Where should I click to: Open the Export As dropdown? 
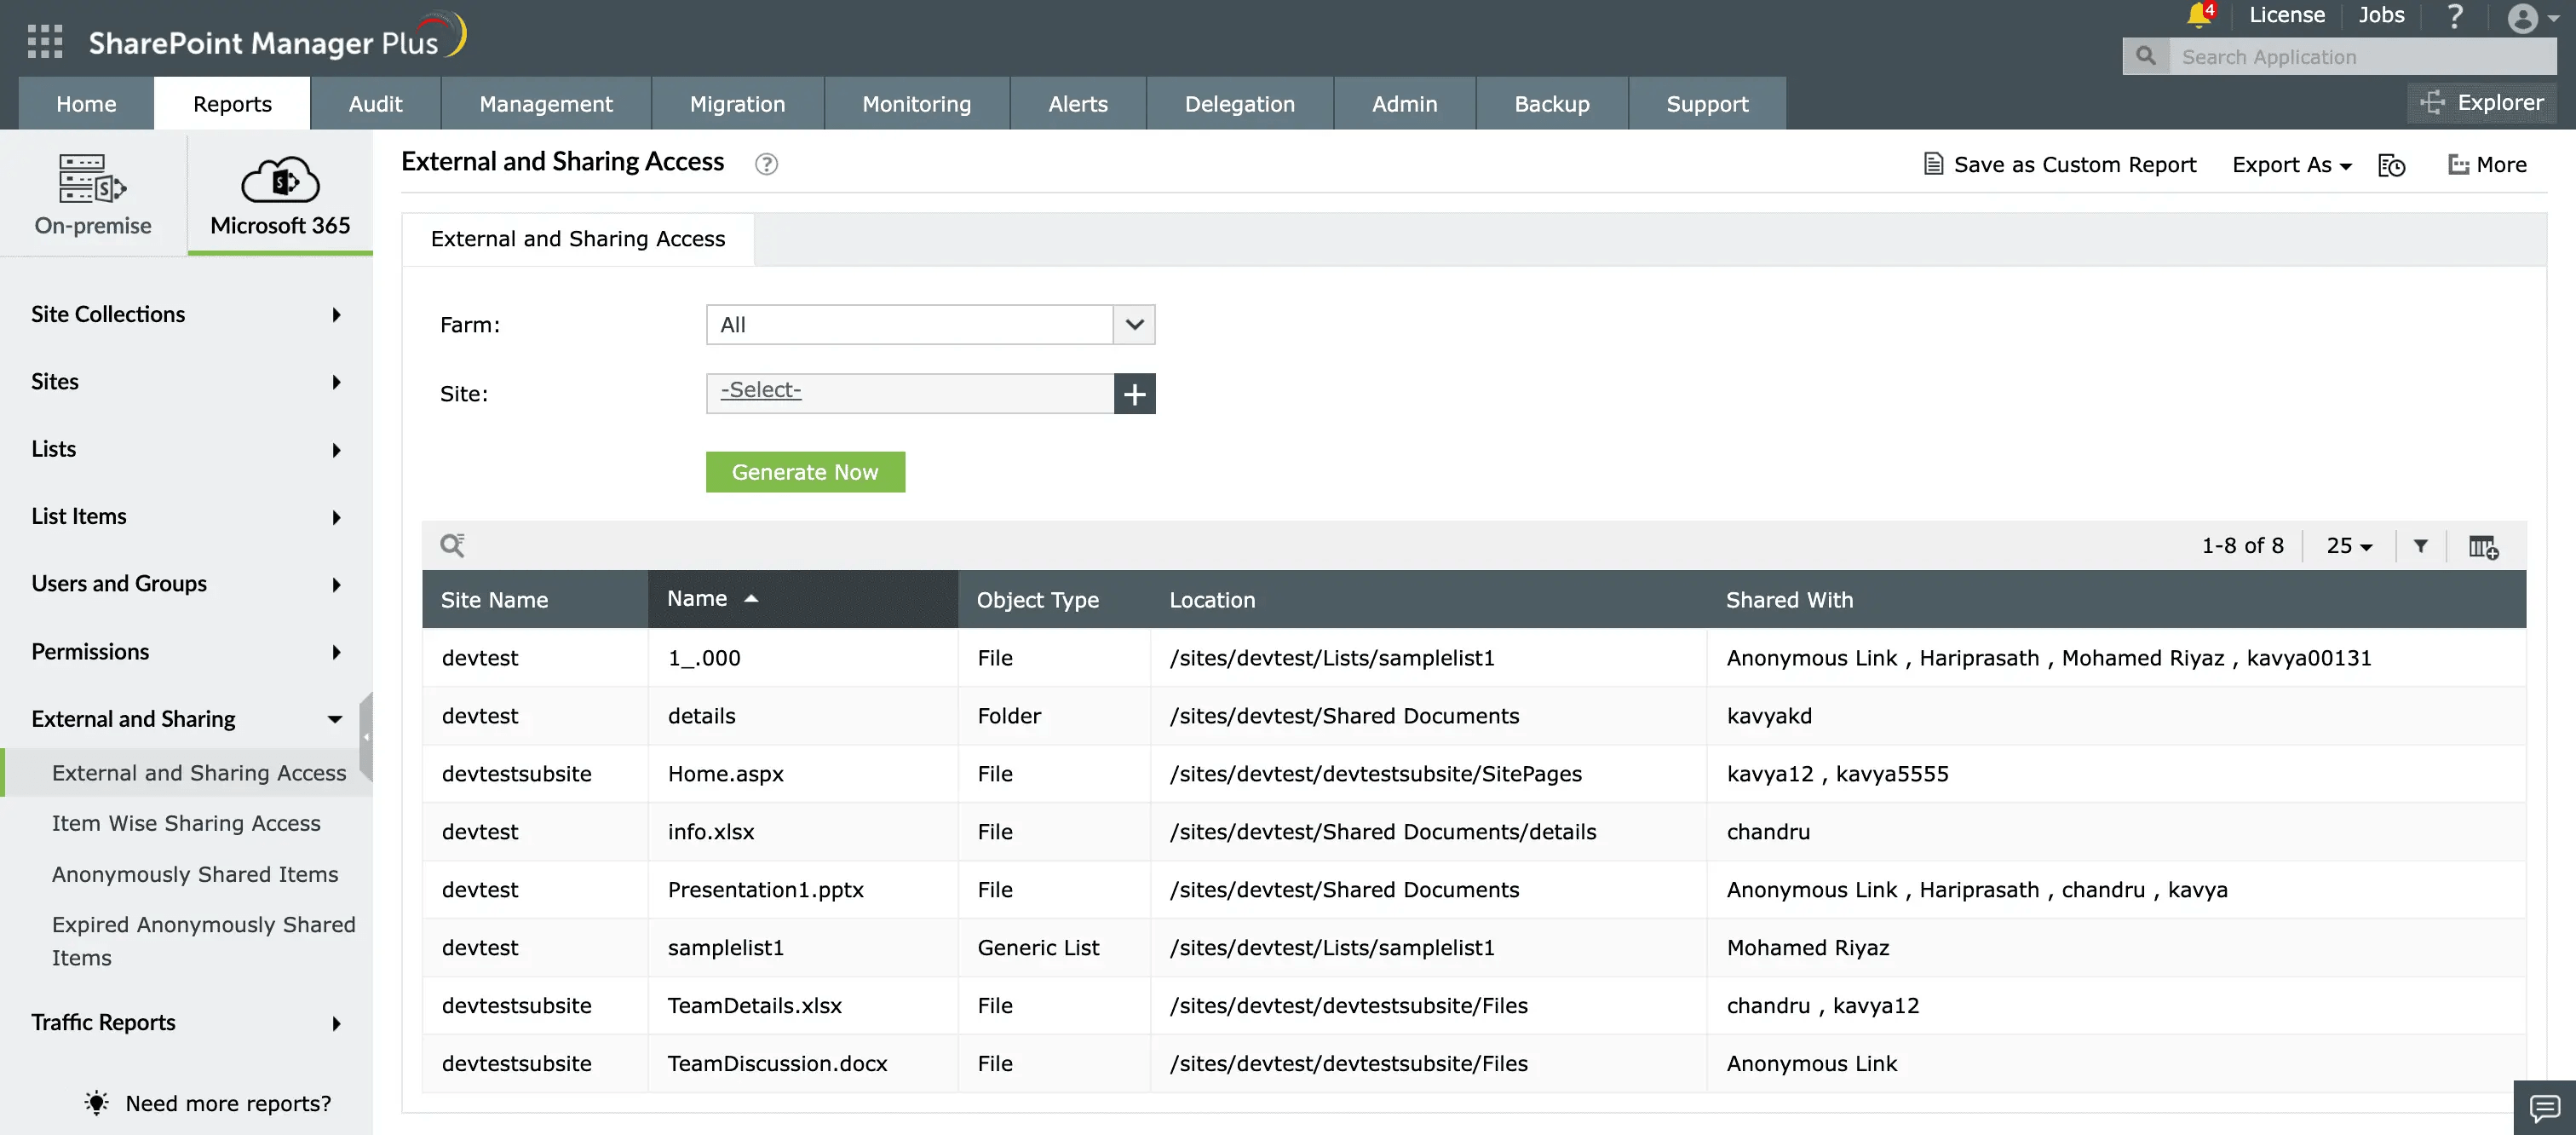tap(2291, 165)
